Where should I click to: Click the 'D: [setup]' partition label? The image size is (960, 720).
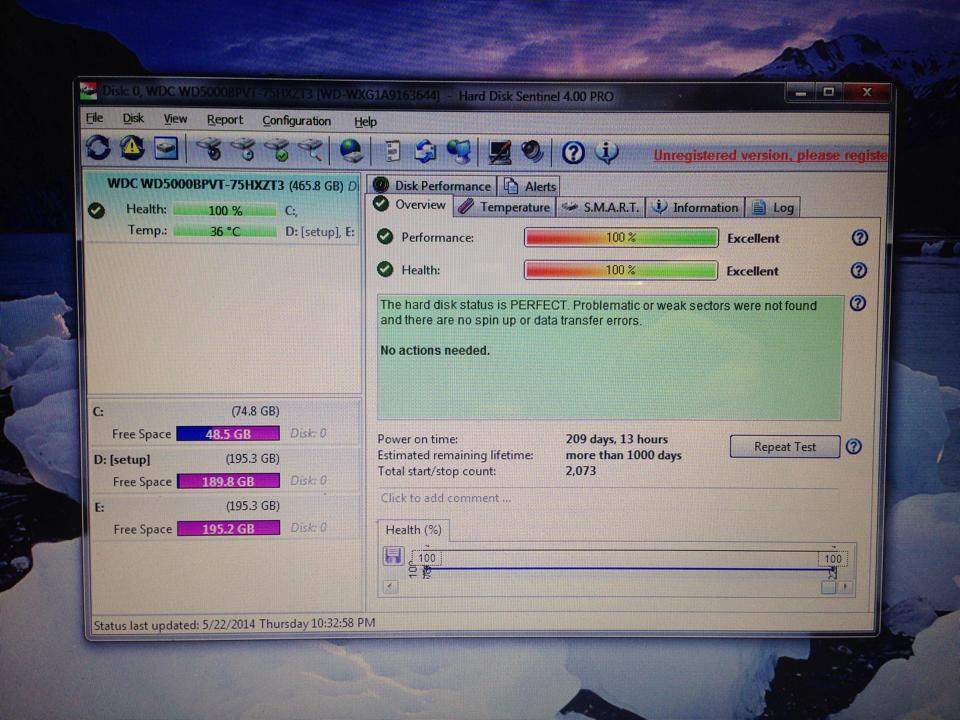[122, 459]
